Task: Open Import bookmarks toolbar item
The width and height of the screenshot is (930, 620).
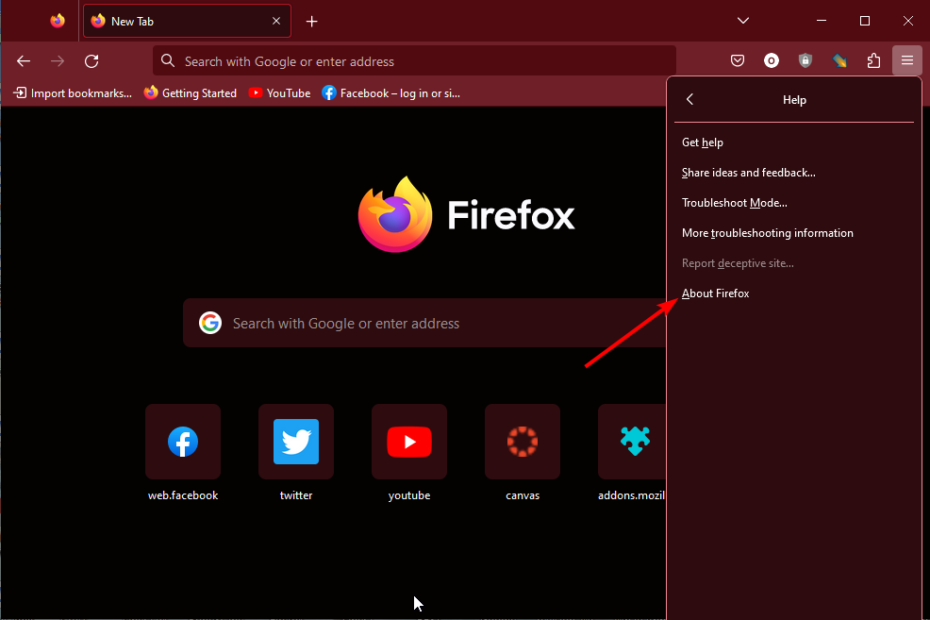Action: [72, 93]
